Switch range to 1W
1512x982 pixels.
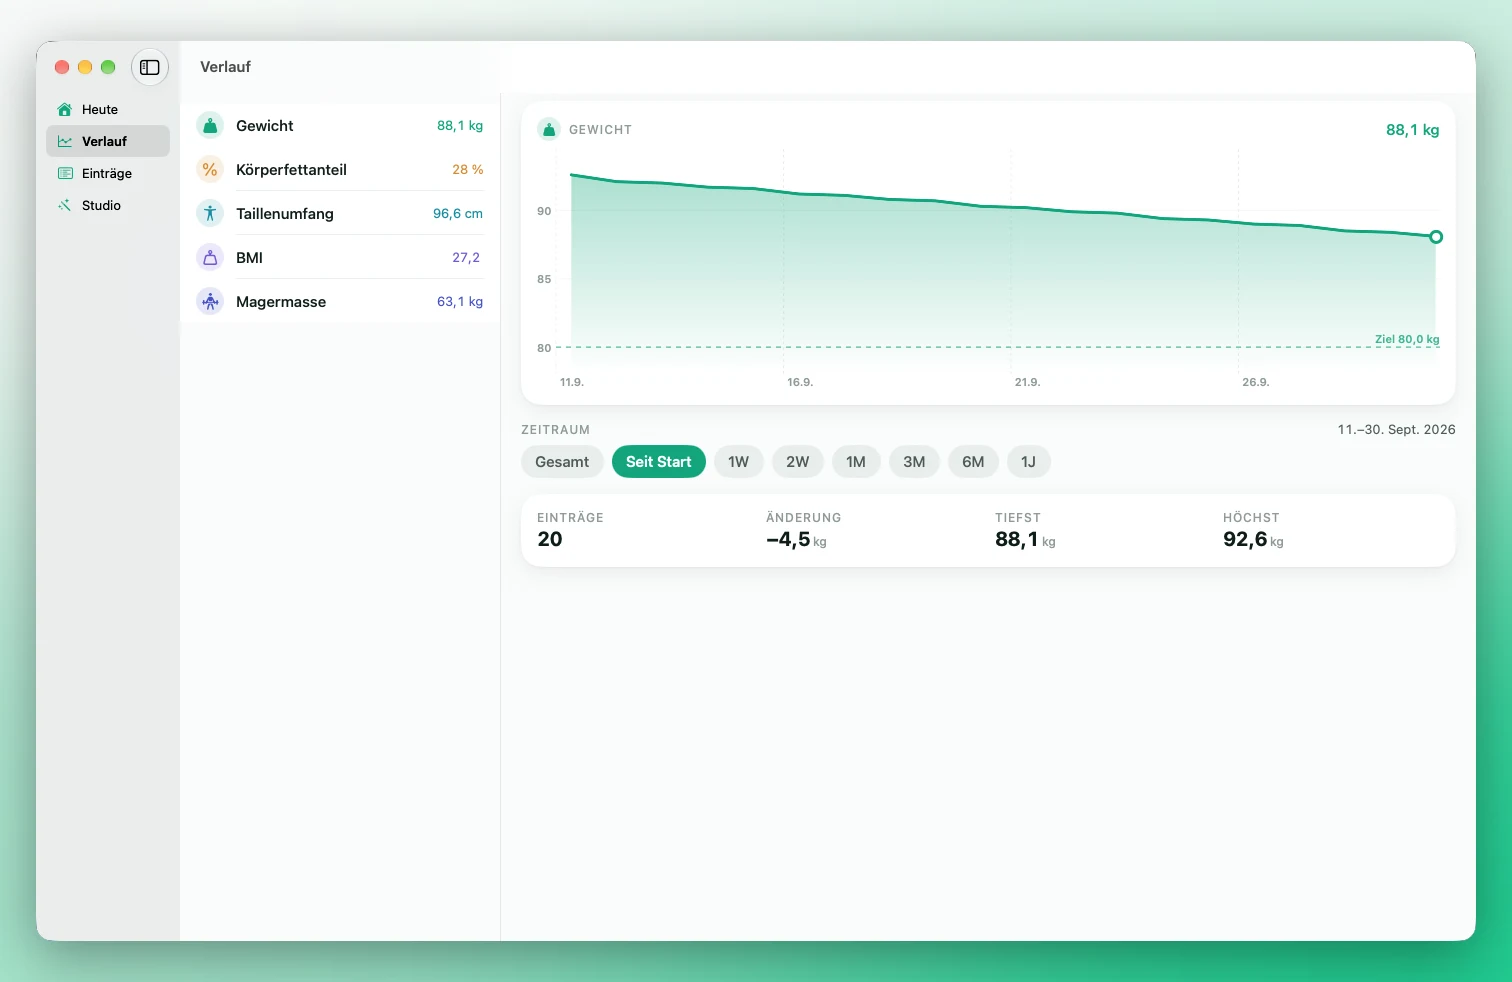click(739, 462)
